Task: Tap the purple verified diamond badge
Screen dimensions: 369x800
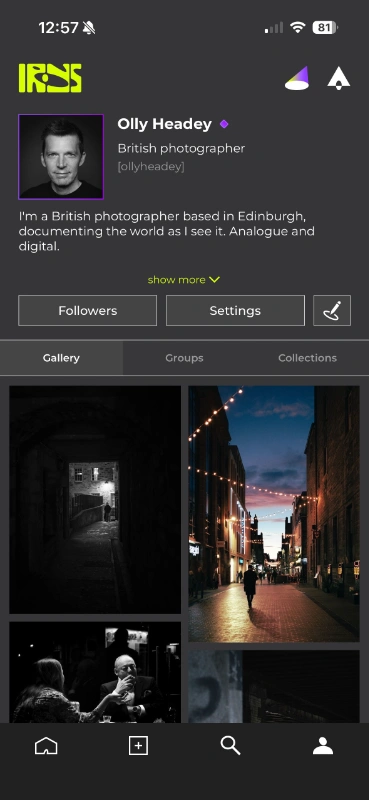Action: (x=224, y=124)
